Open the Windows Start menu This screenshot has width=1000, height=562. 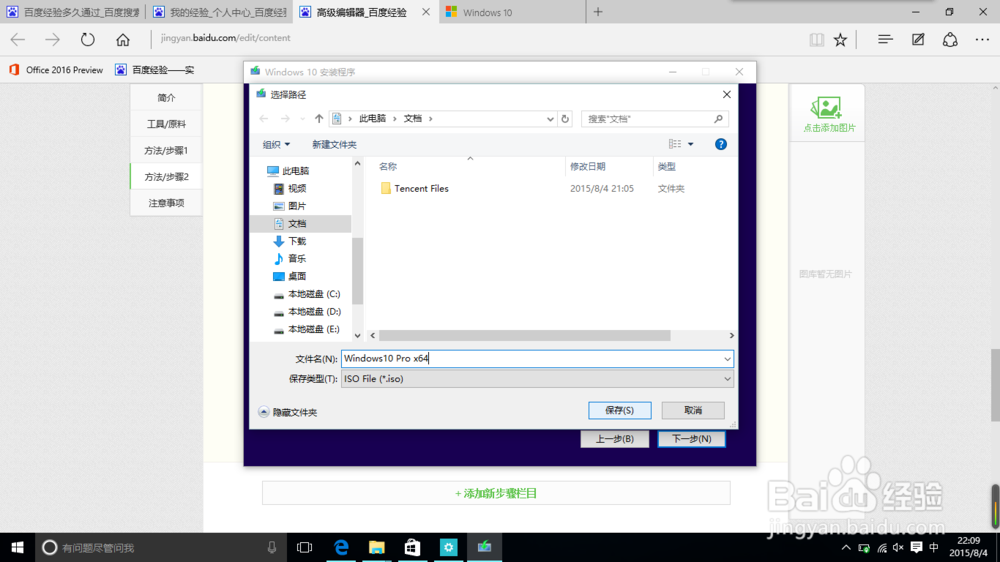(17, 547)
